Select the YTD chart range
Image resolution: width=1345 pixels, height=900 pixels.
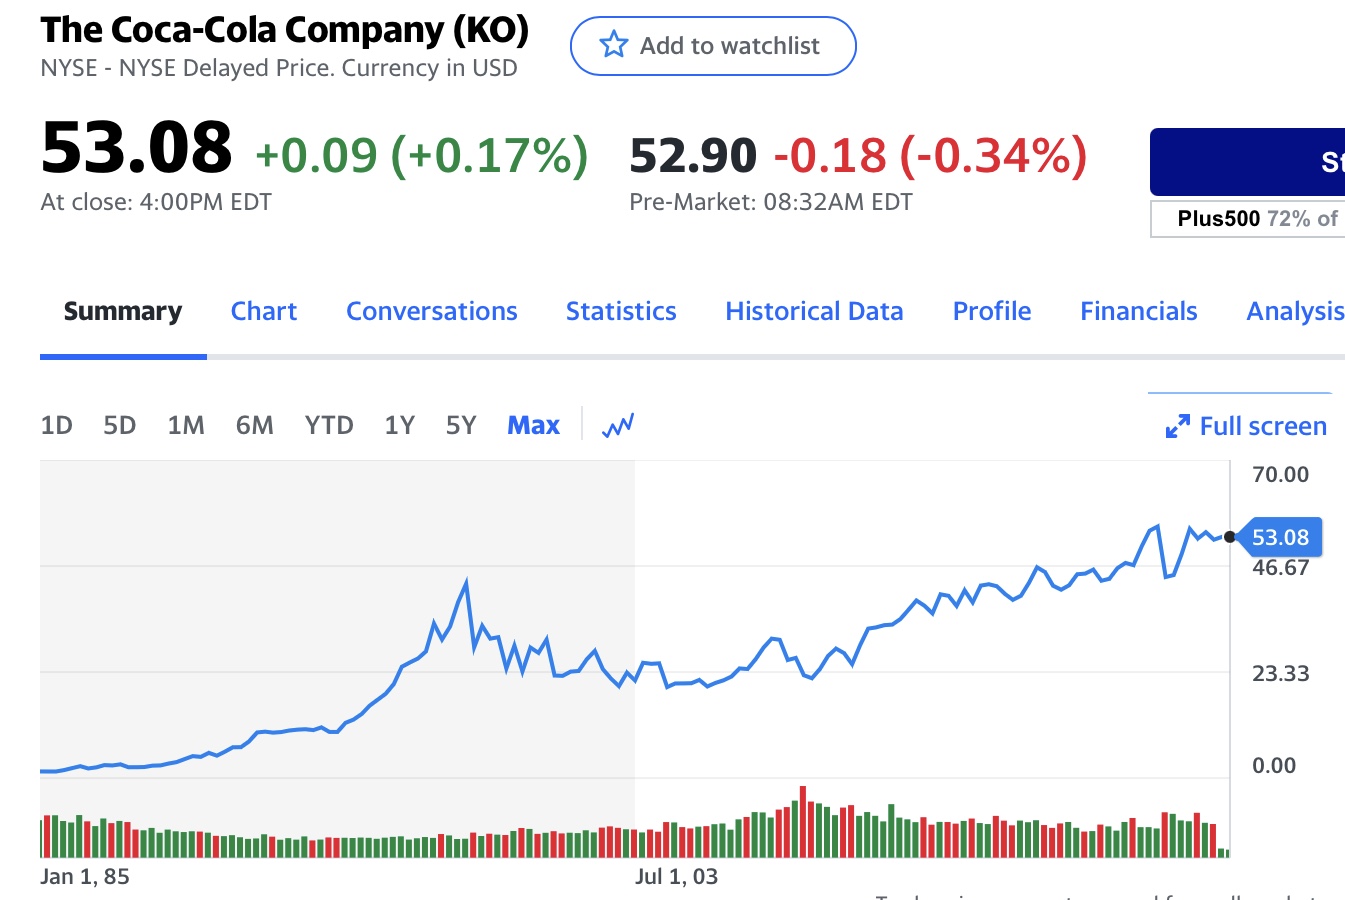[x=329, y=426]
